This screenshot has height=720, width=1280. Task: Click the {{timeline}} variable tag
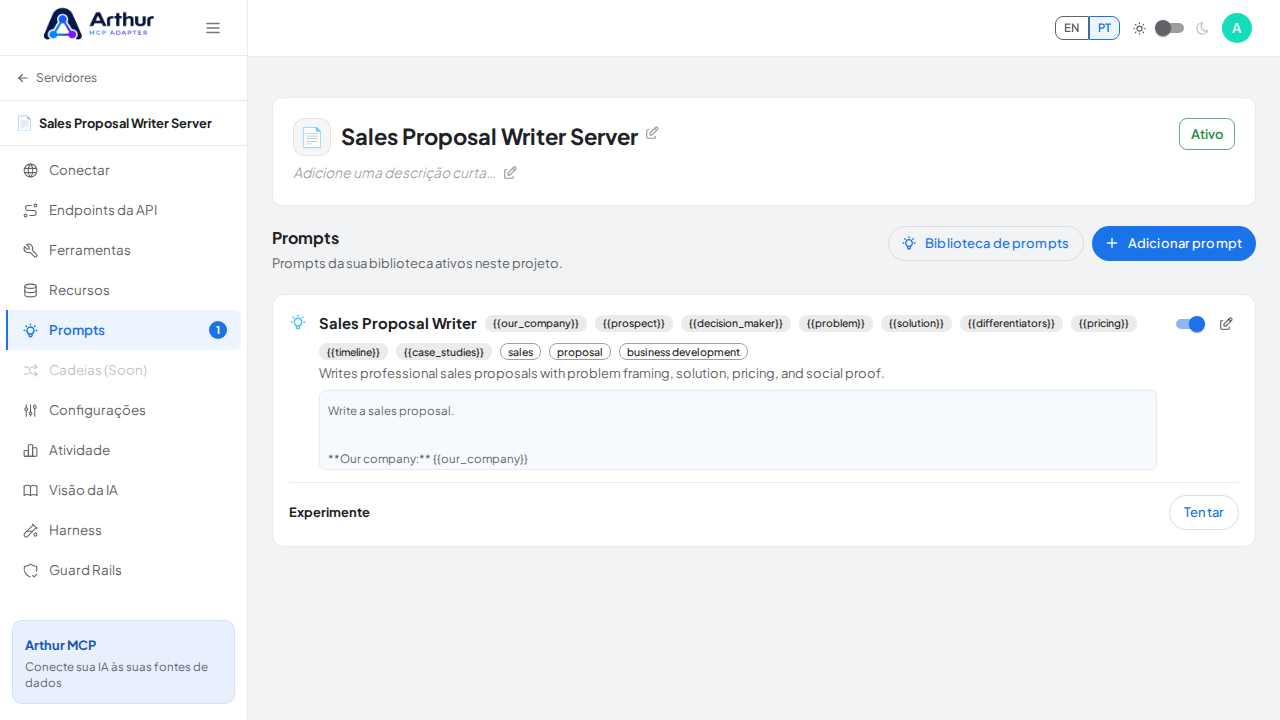354,352
